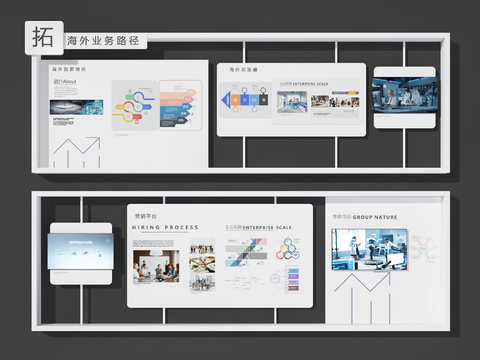Click the meeting room presentation photo

point(156,267)
